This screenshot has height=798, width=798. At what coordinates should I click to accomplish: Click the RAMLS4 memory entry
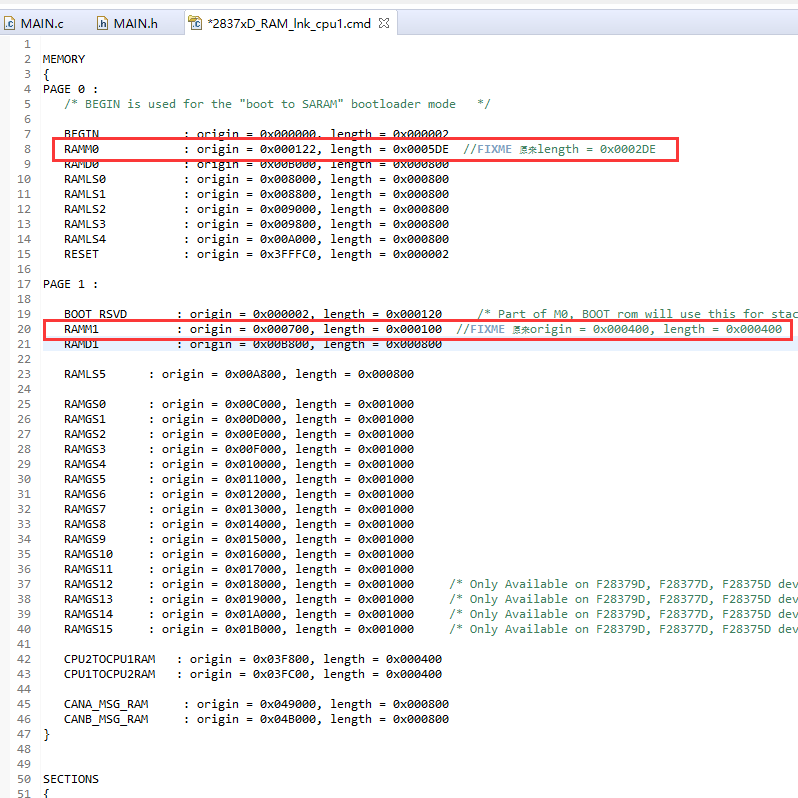[x=85, y=239]
